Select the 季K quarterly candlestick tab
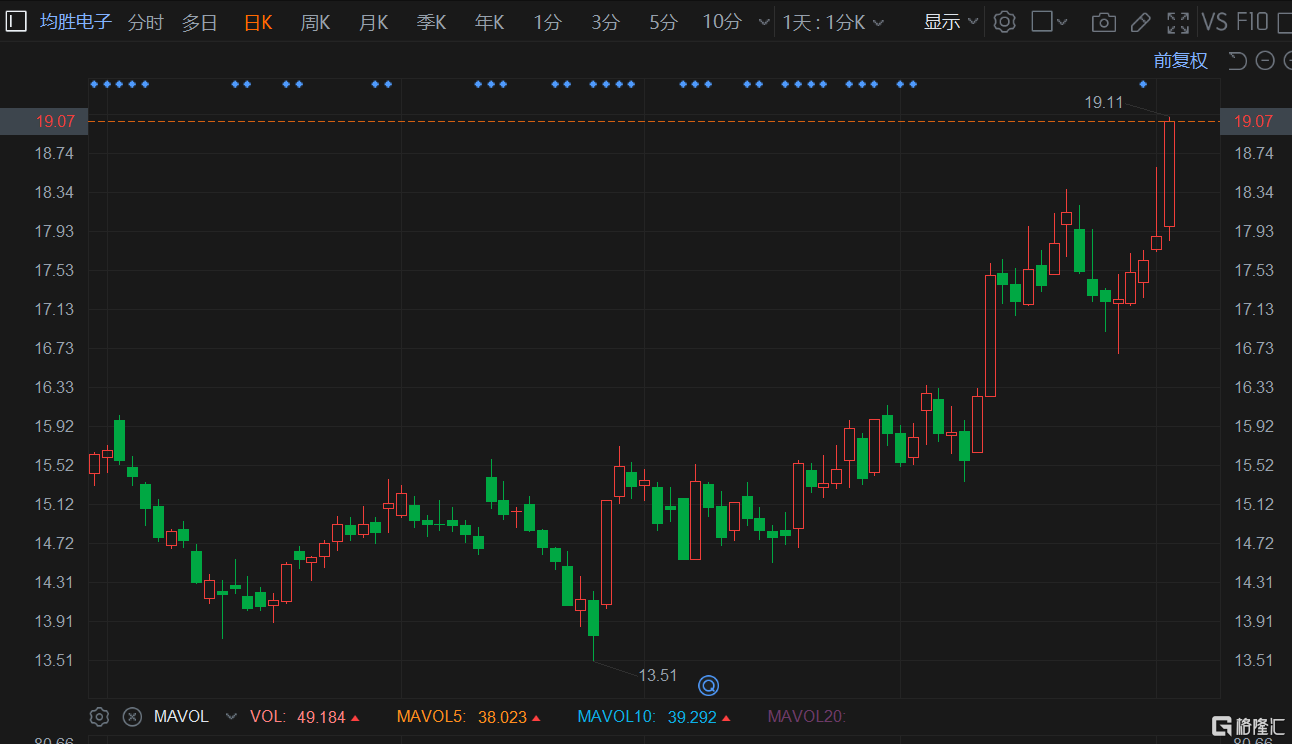This screenshot has height=744, width=1292. tap(431, 22)
